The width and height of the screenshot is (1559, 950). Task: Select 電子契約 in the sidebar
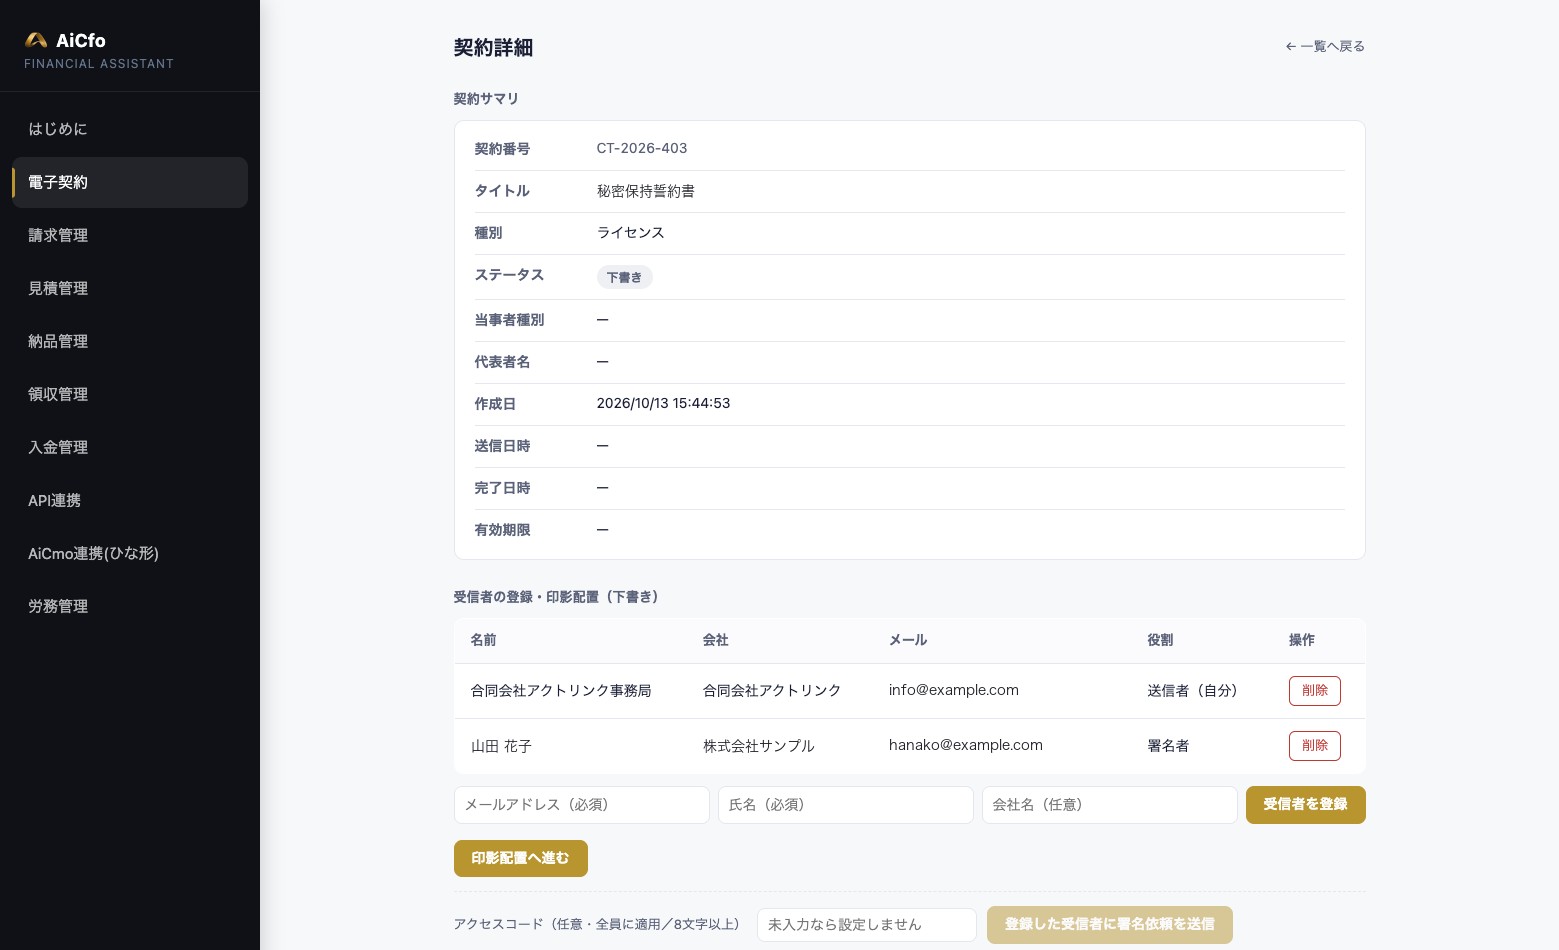click(x=130, y=182)
